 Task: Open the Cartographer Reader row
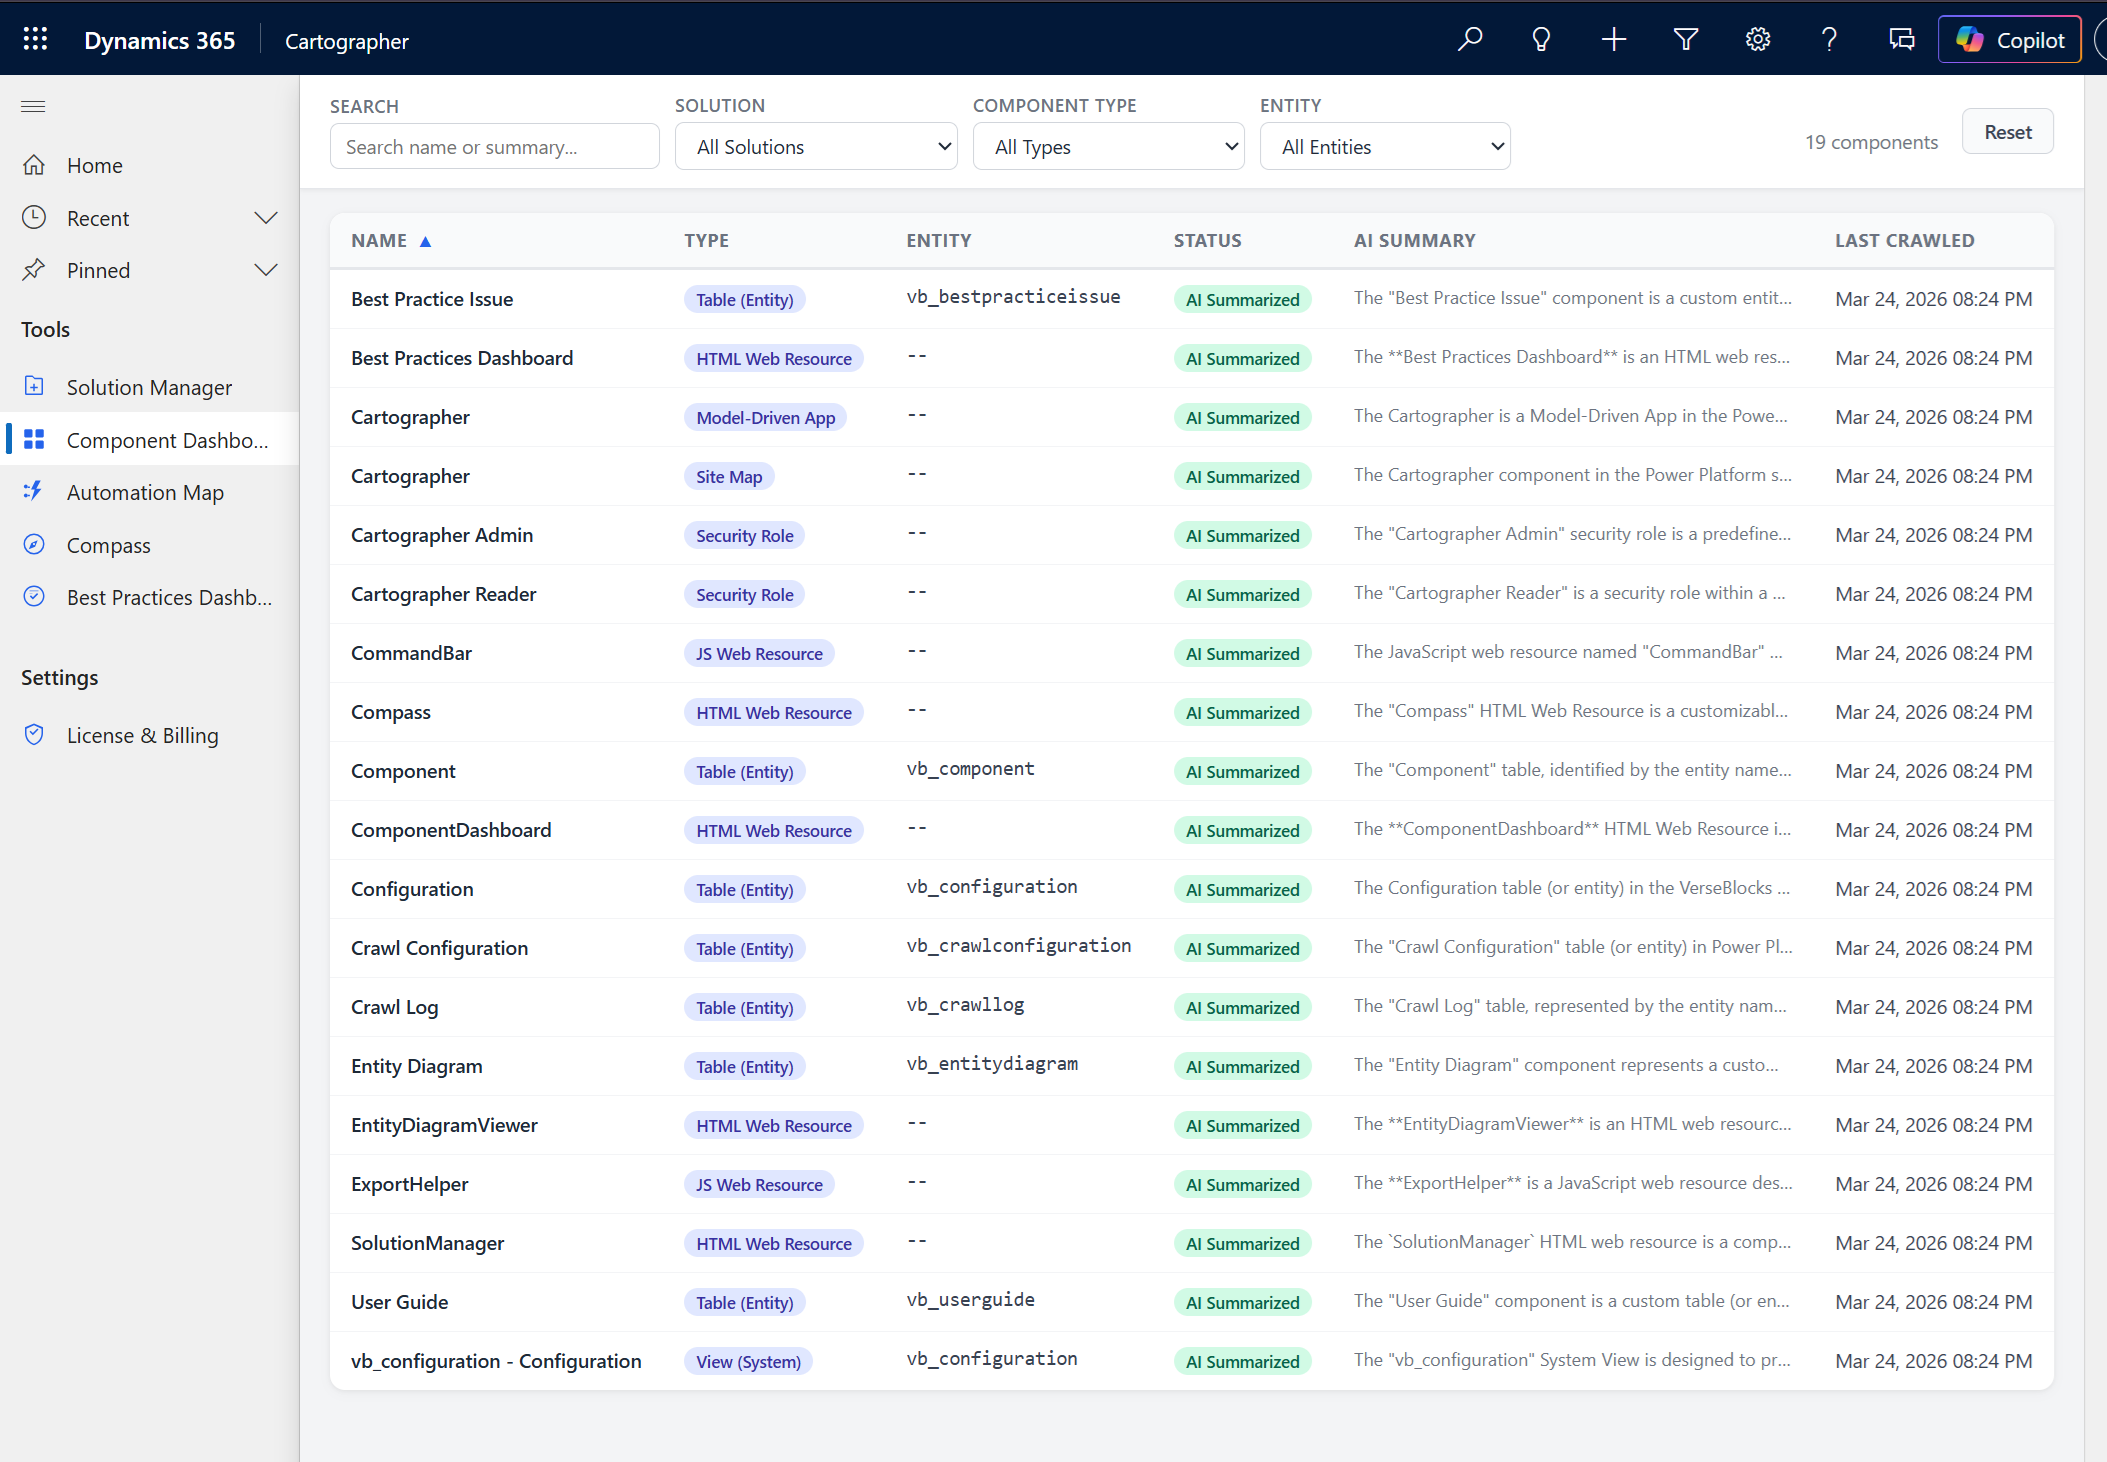tap(1191, 594)
